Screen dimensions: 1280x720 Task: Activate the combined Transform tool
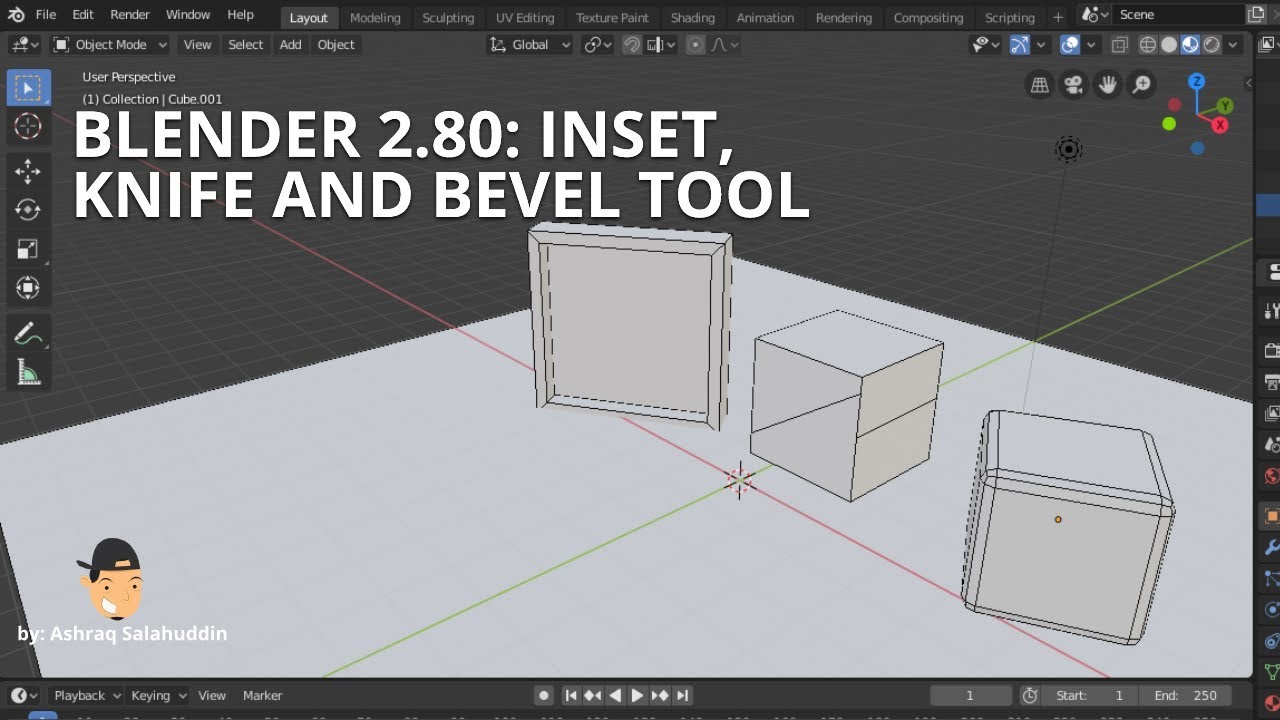[x=28, y=288]
